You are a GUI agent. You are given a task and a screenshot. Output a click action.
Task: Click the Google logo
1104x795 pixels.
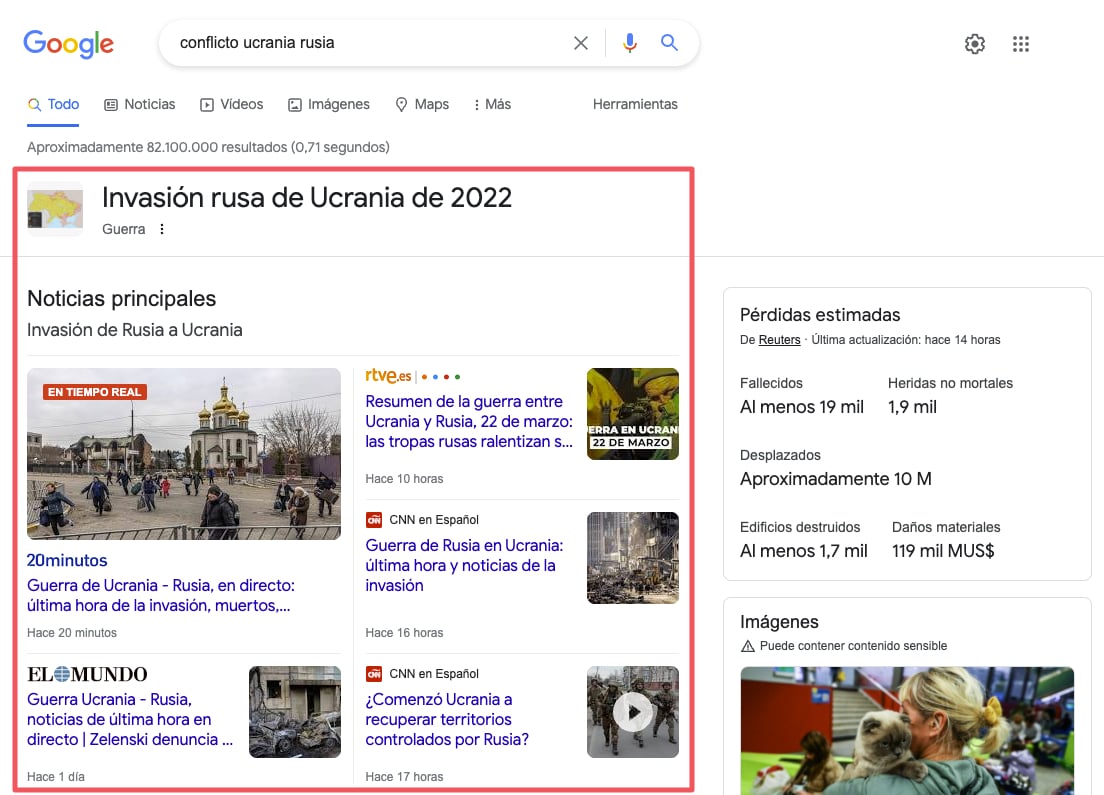(x=68, y=44)
